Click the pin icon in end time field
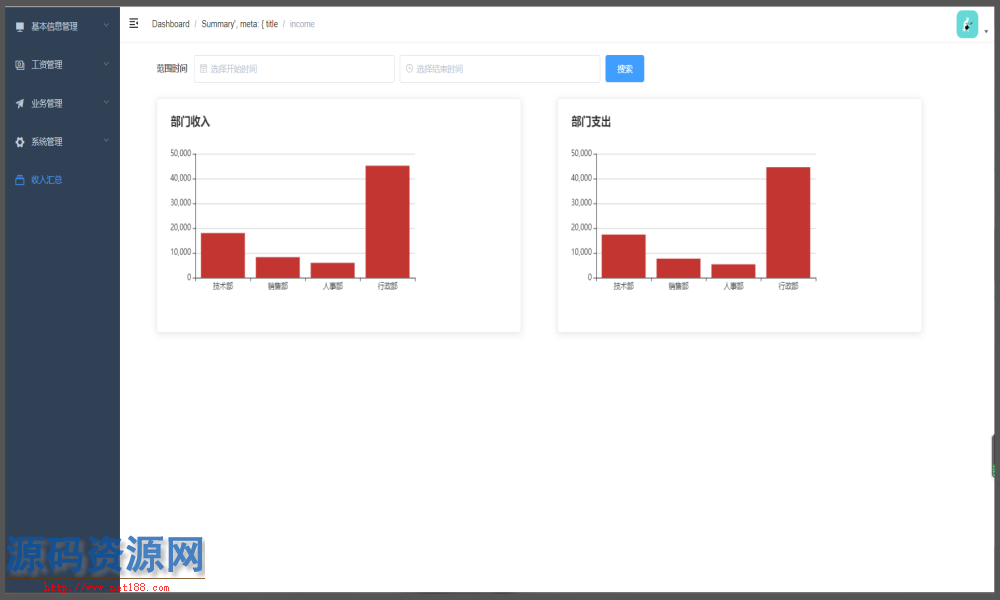The height and width of the screenshot is (600, 1000). tap(410, 69)
